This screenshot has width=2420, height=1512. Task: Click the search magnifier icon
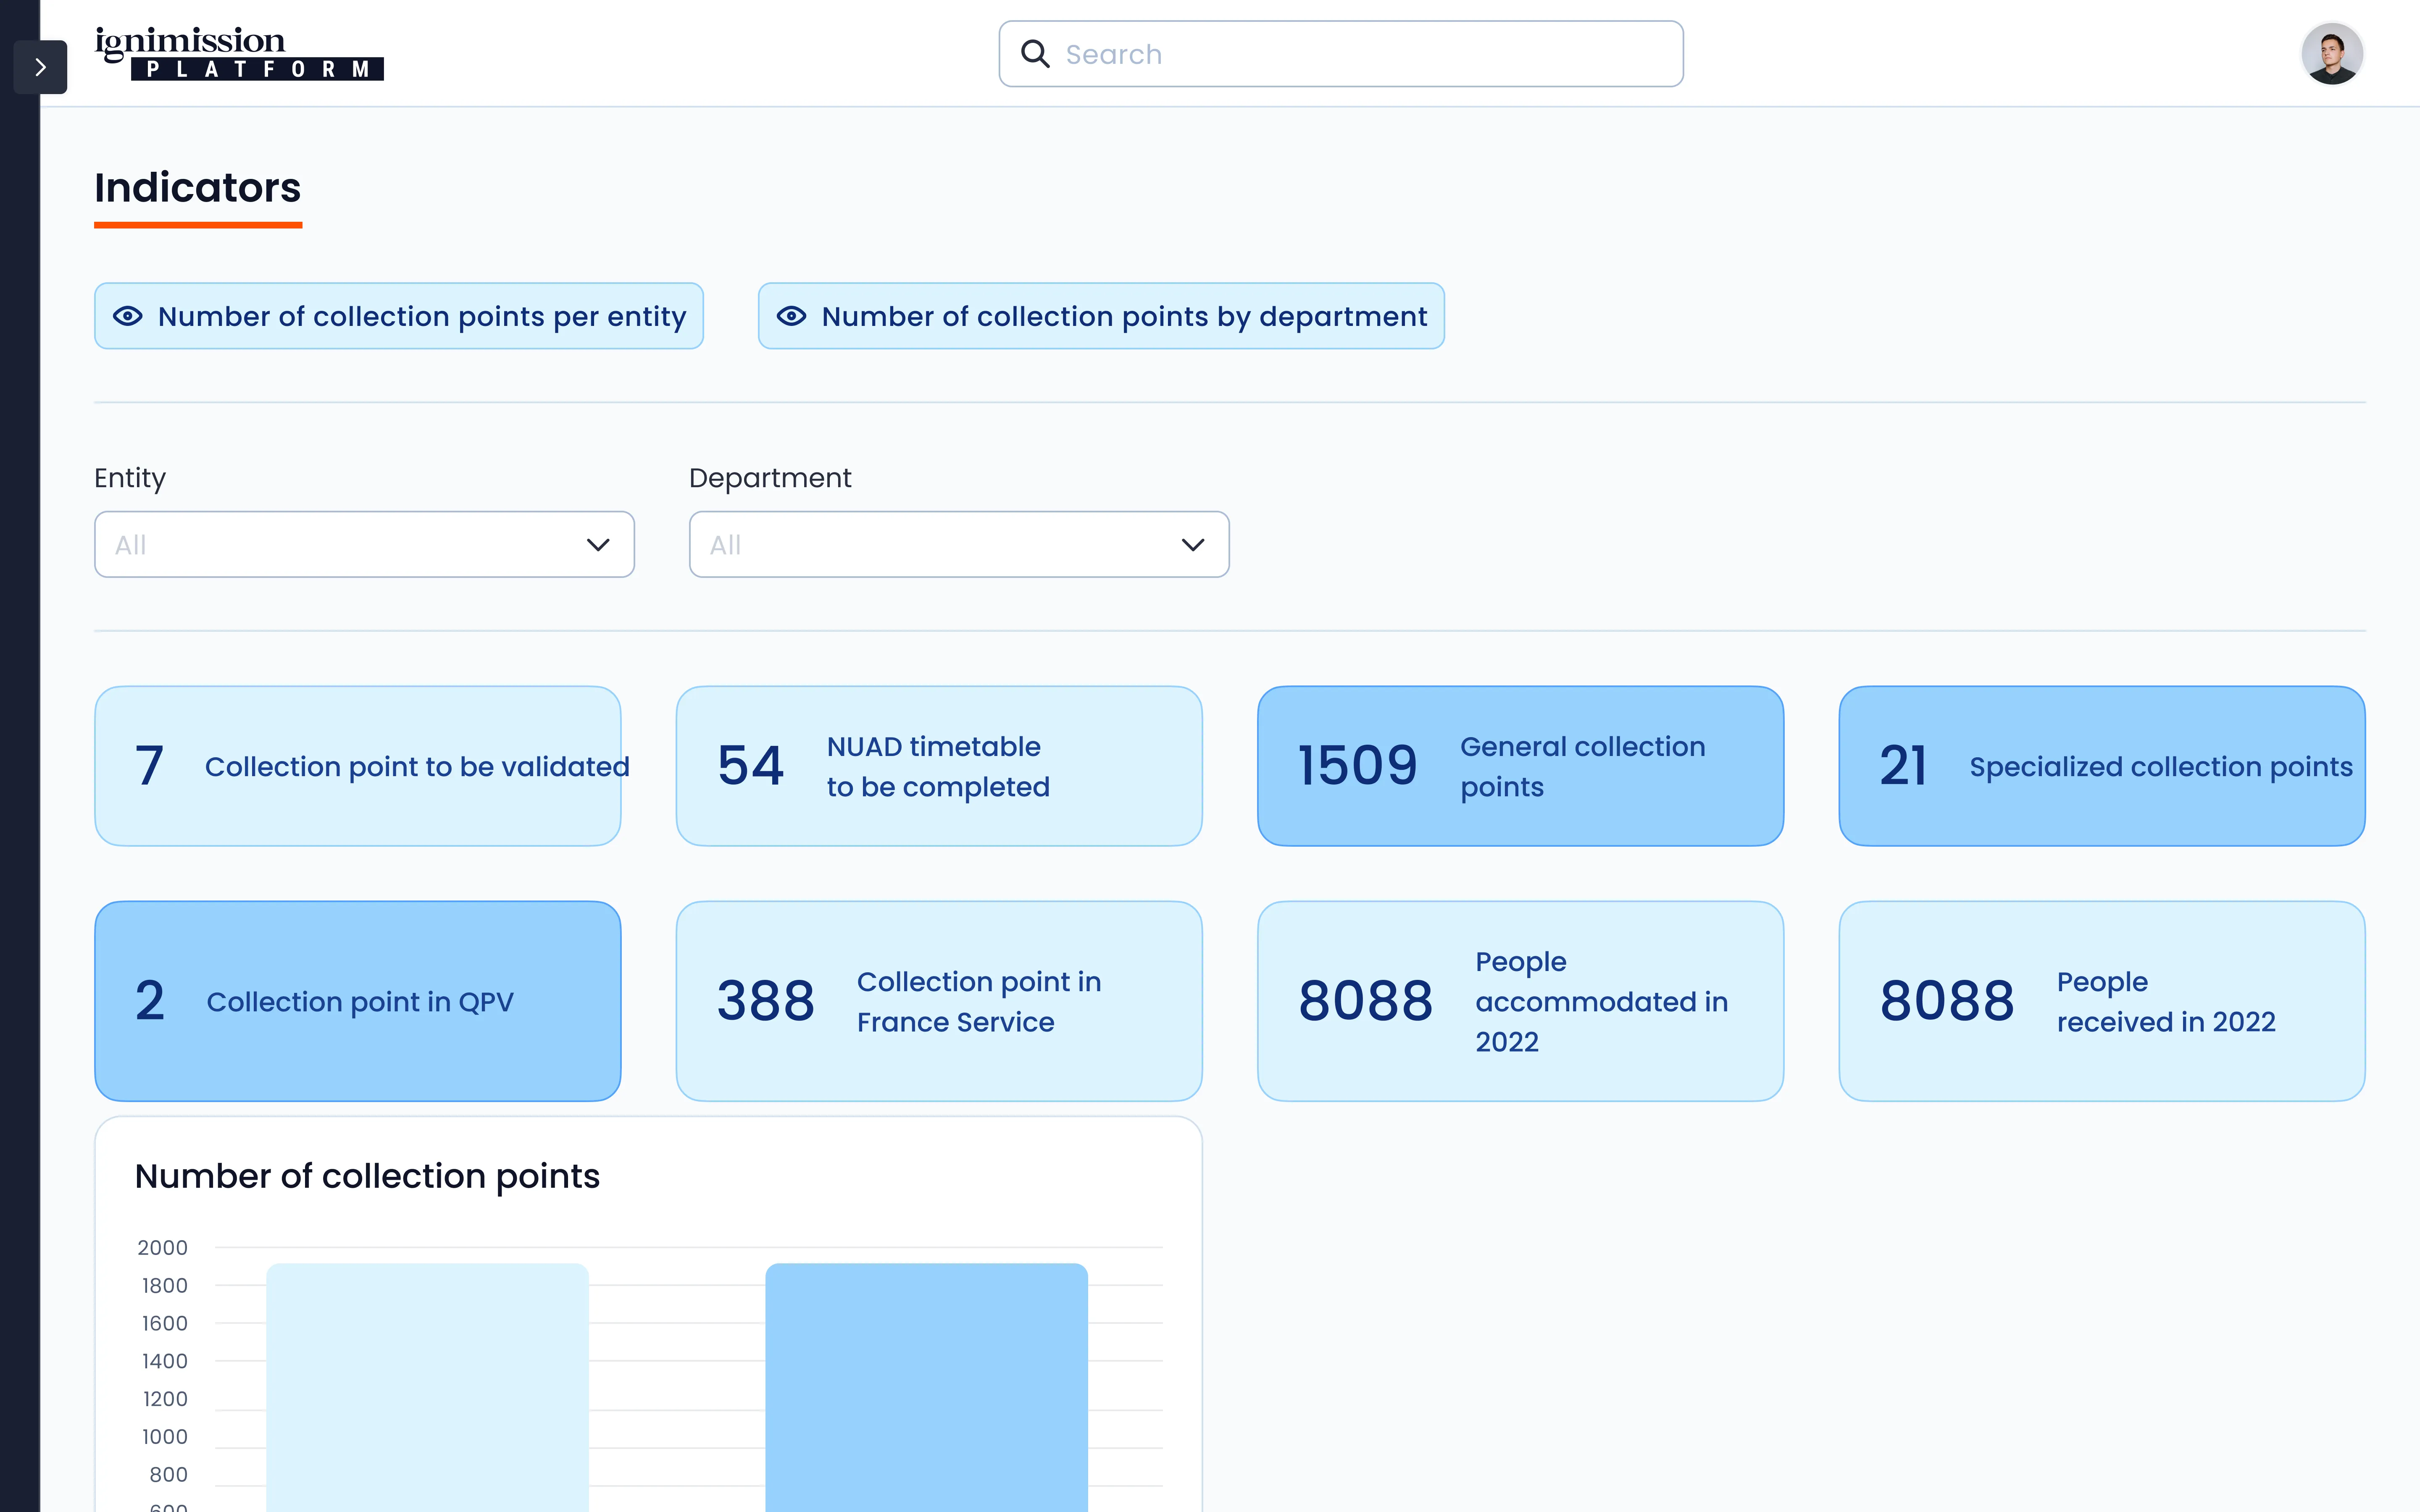[1035, 54]
